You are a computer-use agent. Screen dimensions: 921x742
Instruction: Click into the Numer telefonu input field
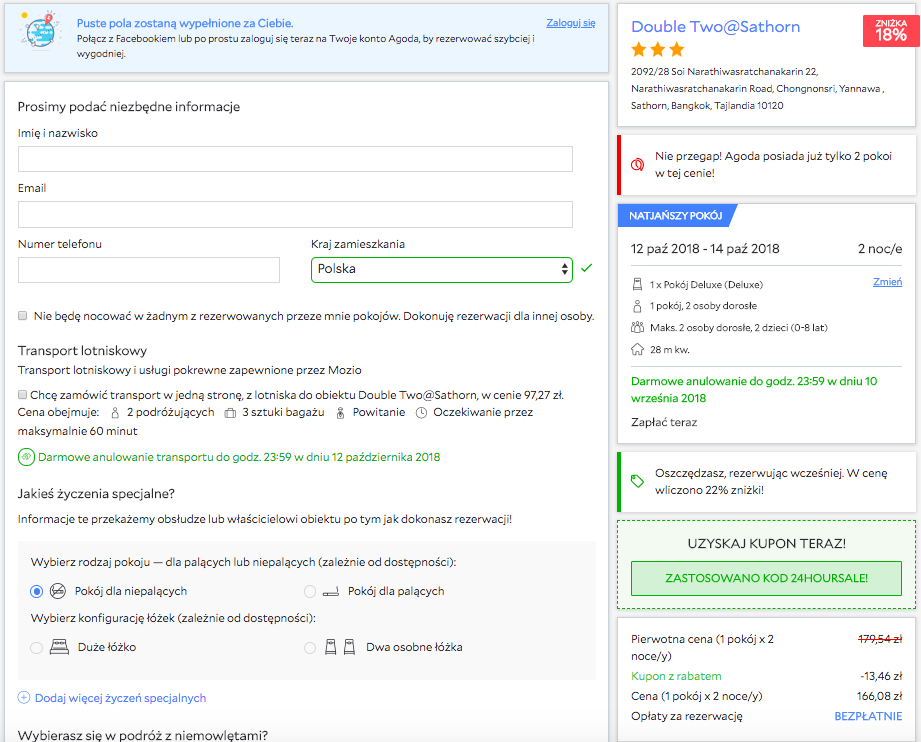[149, 270]
